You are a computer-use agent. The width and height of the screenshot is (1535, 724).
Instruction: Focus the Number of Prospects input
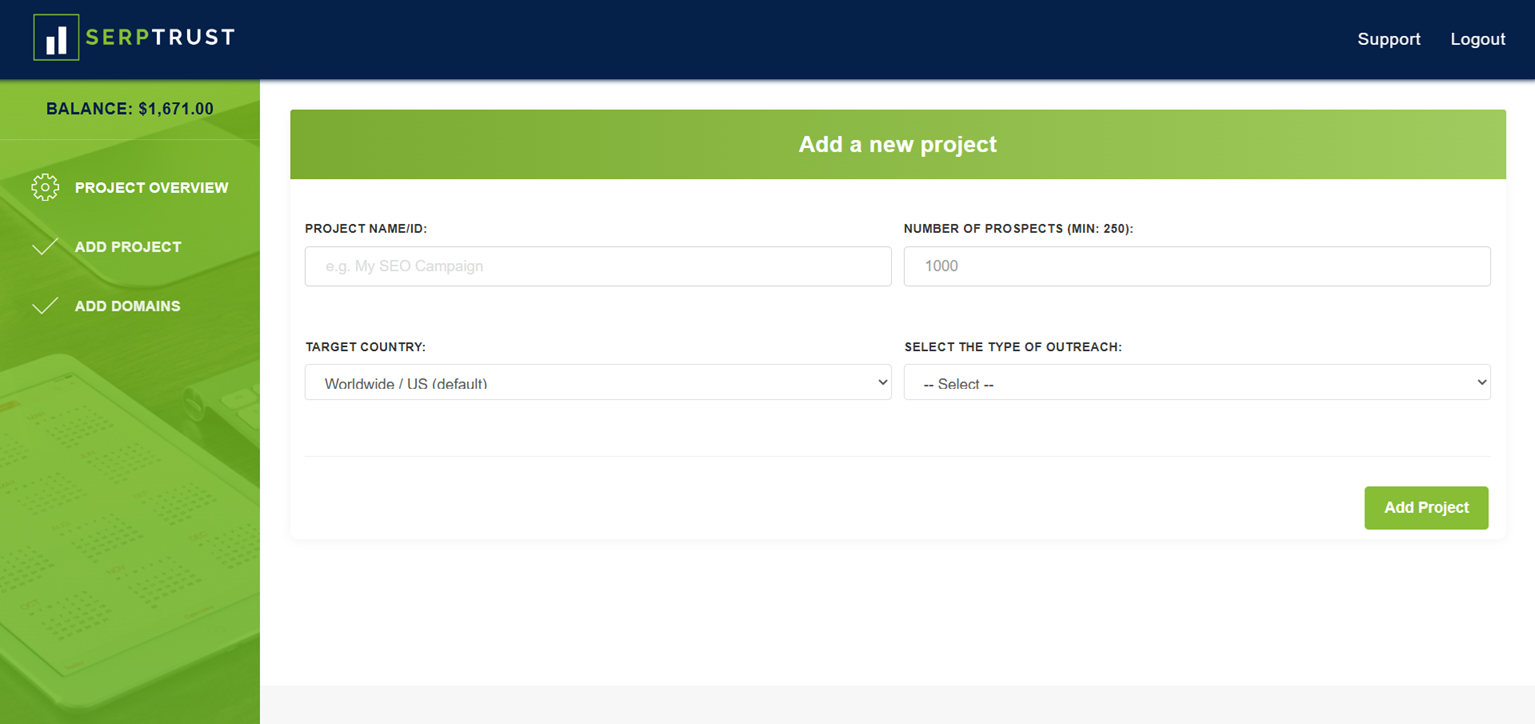coord(1196,266)
